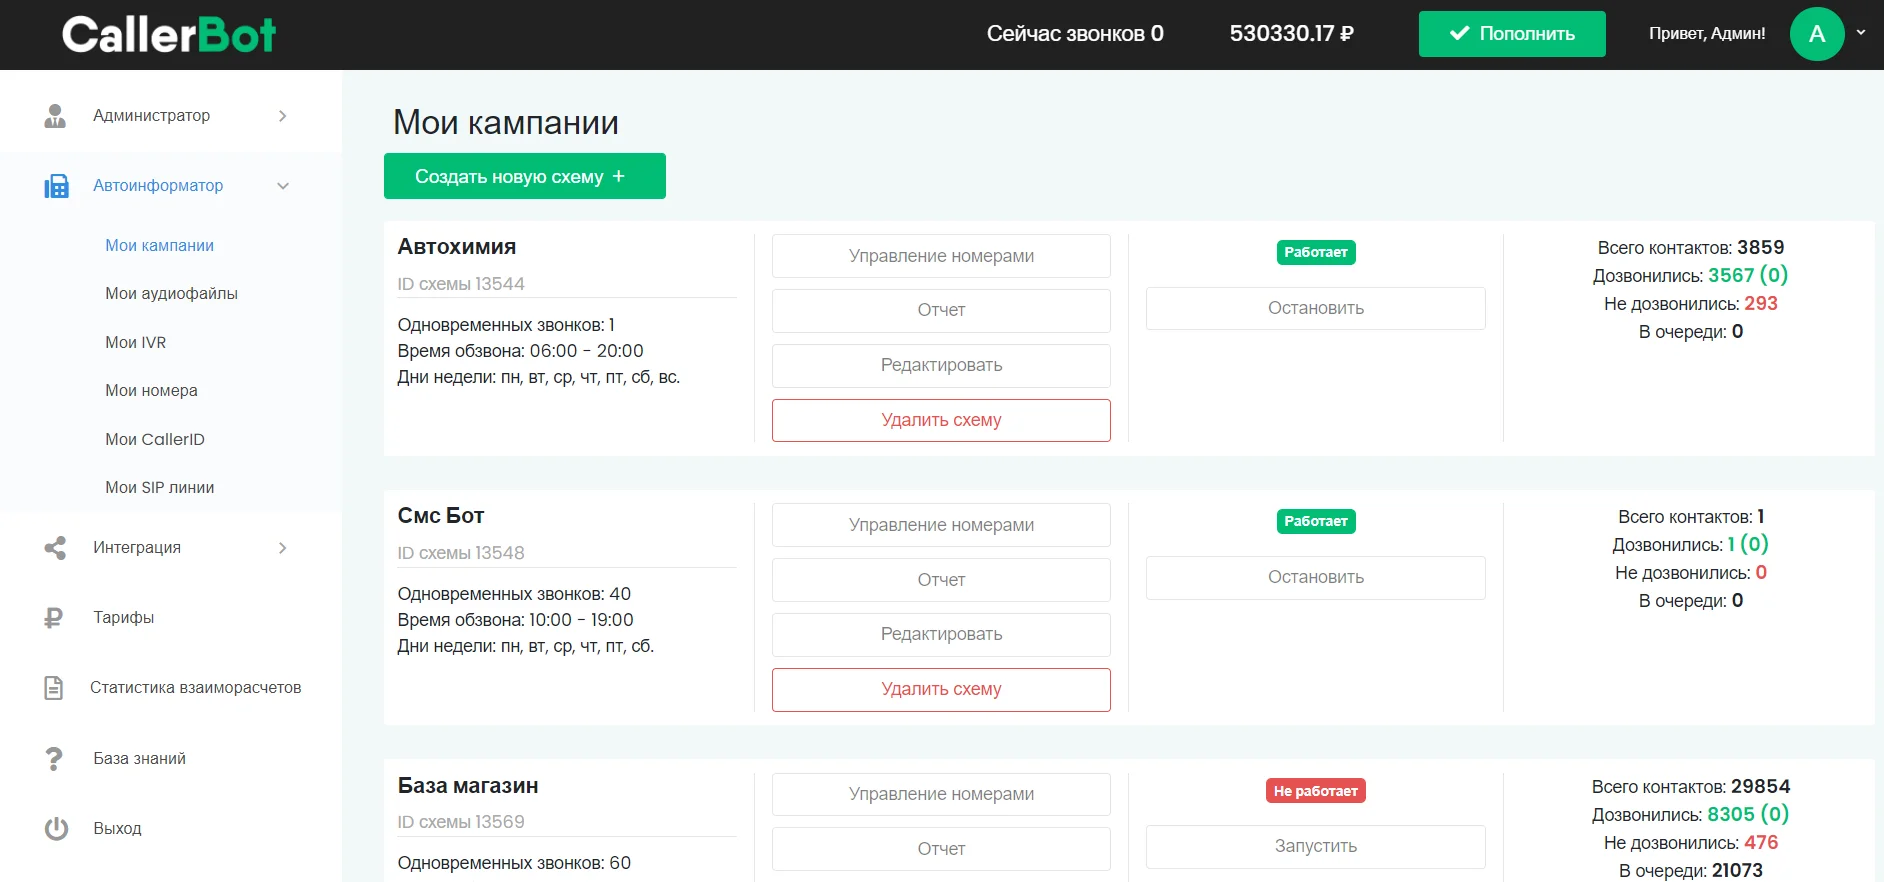Click the Тарифы ruble icon
The height and width of the screenshot is (882, 1884).
54,618
